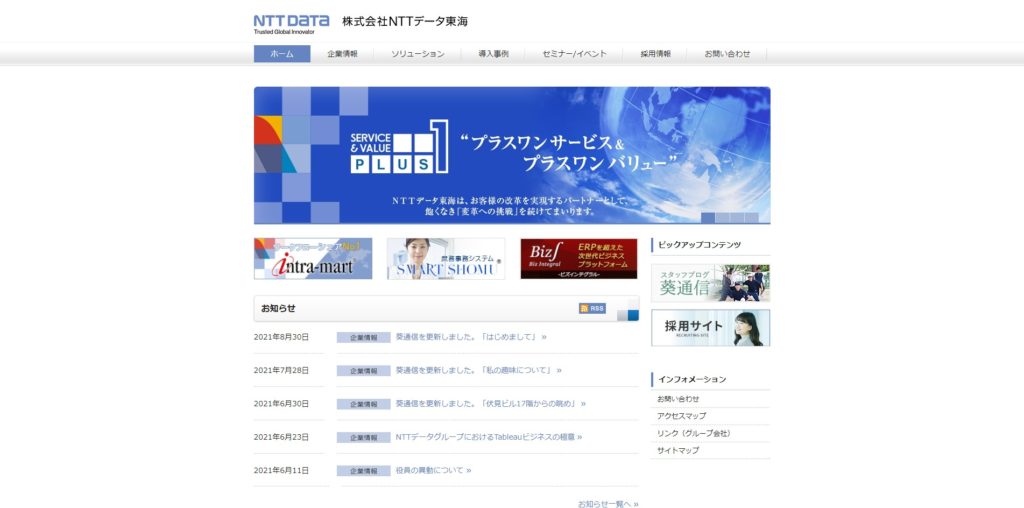Select the last hero slide indicator
The height and width of the screenshot is (508, 1024).
pyautogui.click(x=752, y=217)
